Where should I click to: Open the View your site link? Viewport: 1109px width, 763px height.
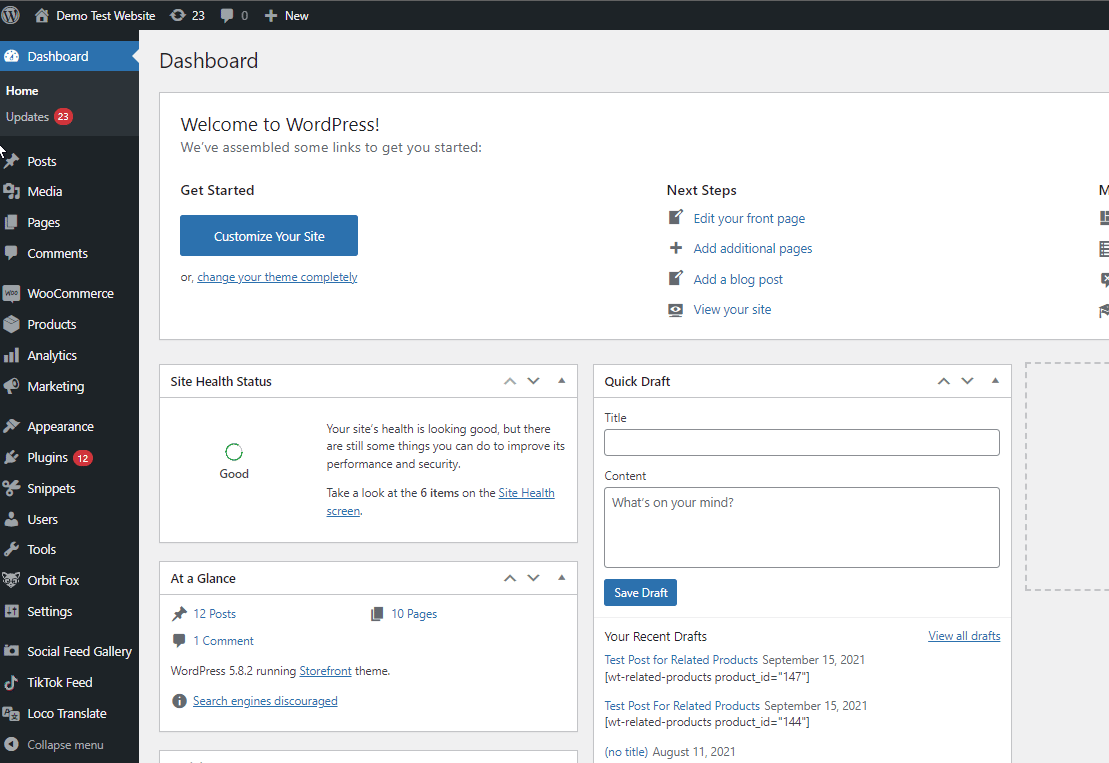(x=732, y=310)
